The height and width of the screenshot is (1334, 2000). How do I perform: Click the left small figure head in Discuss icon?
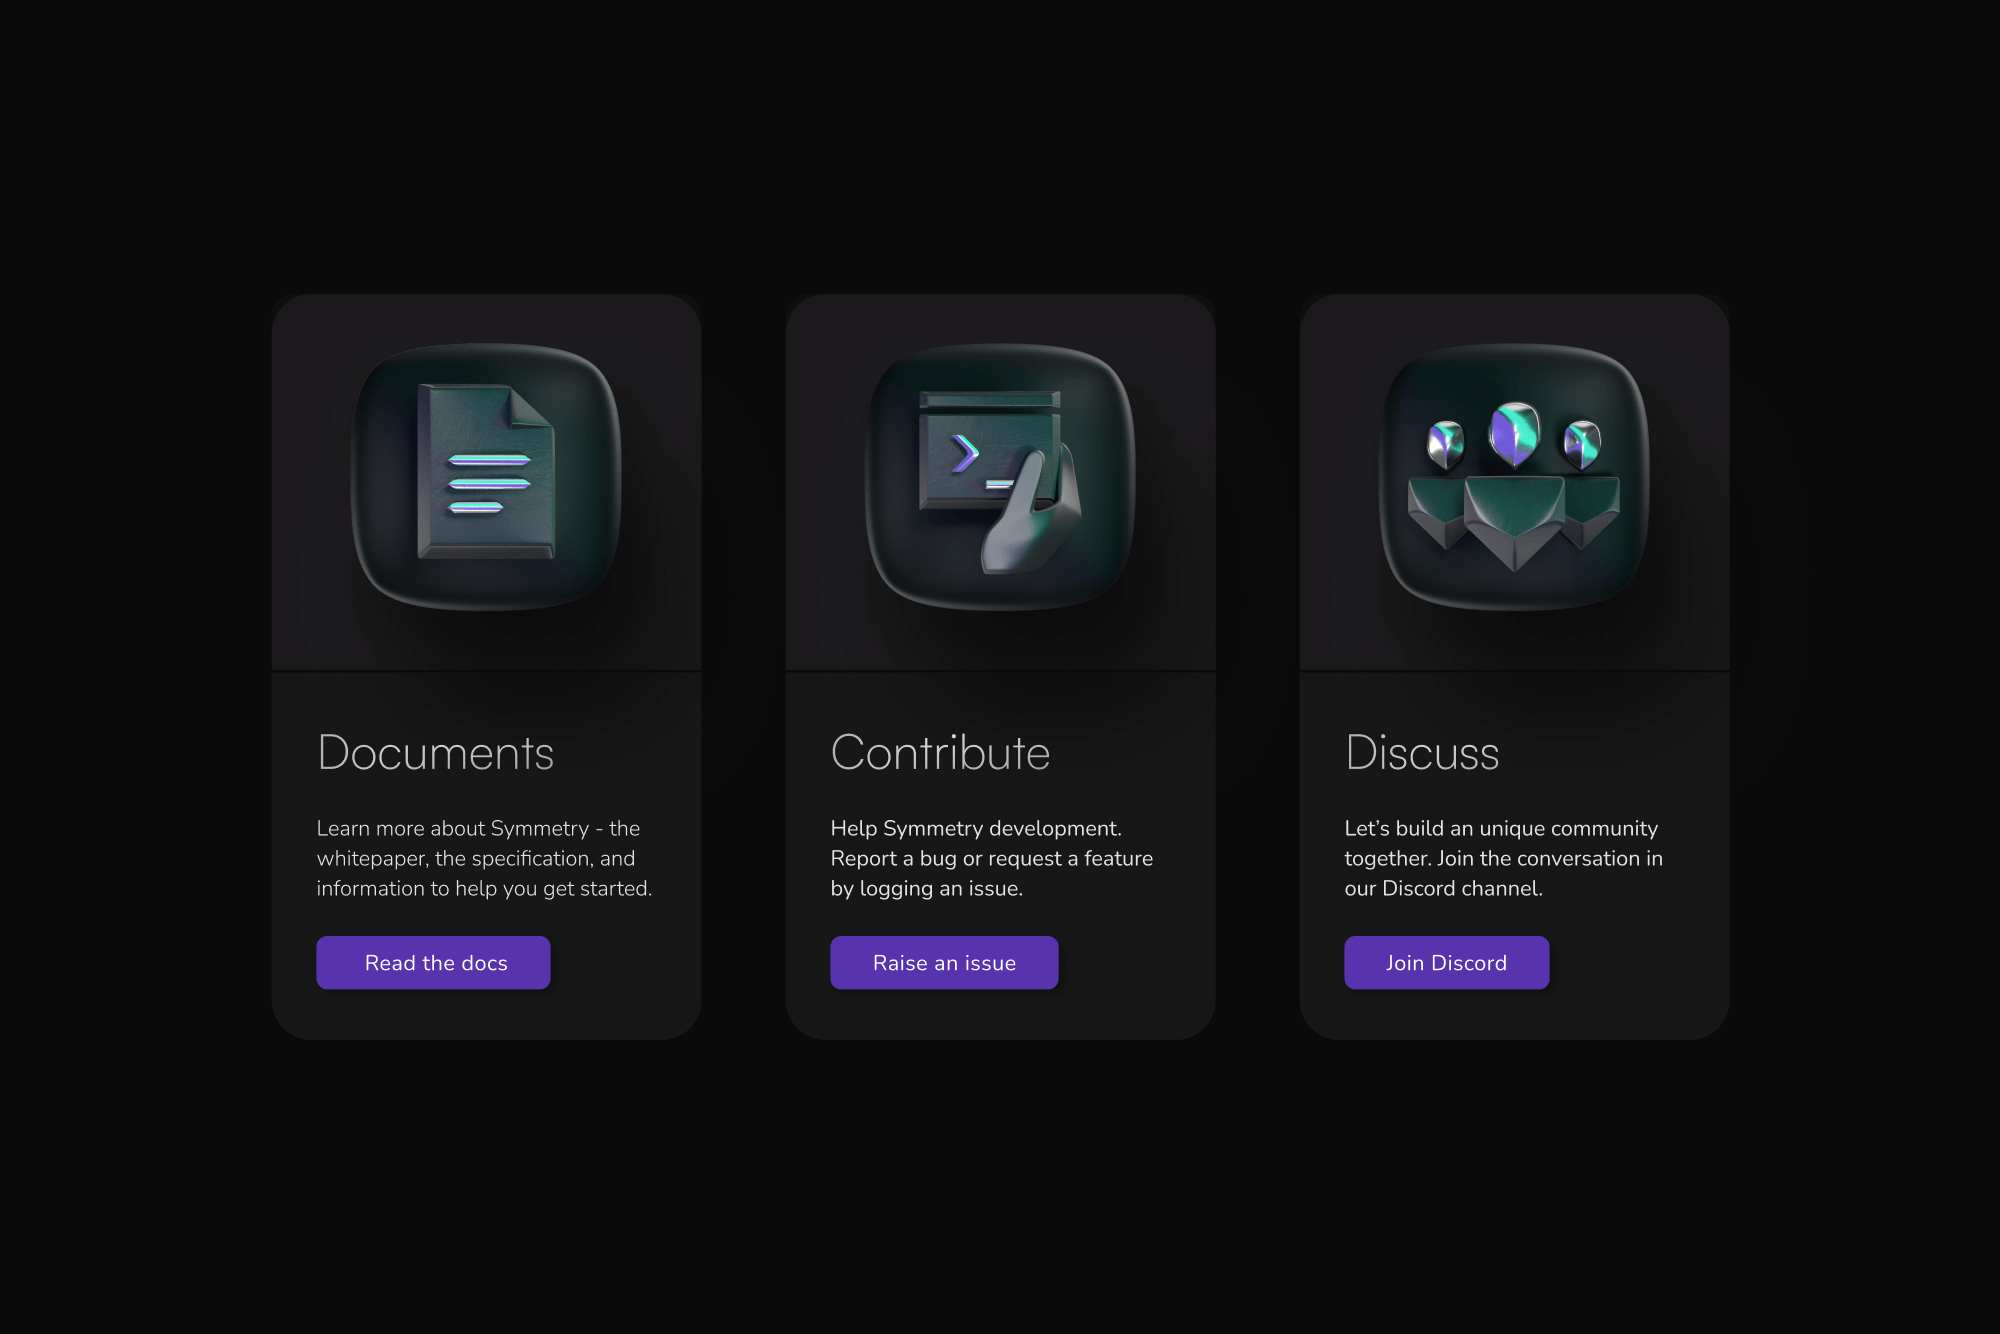pos(1446,445)
